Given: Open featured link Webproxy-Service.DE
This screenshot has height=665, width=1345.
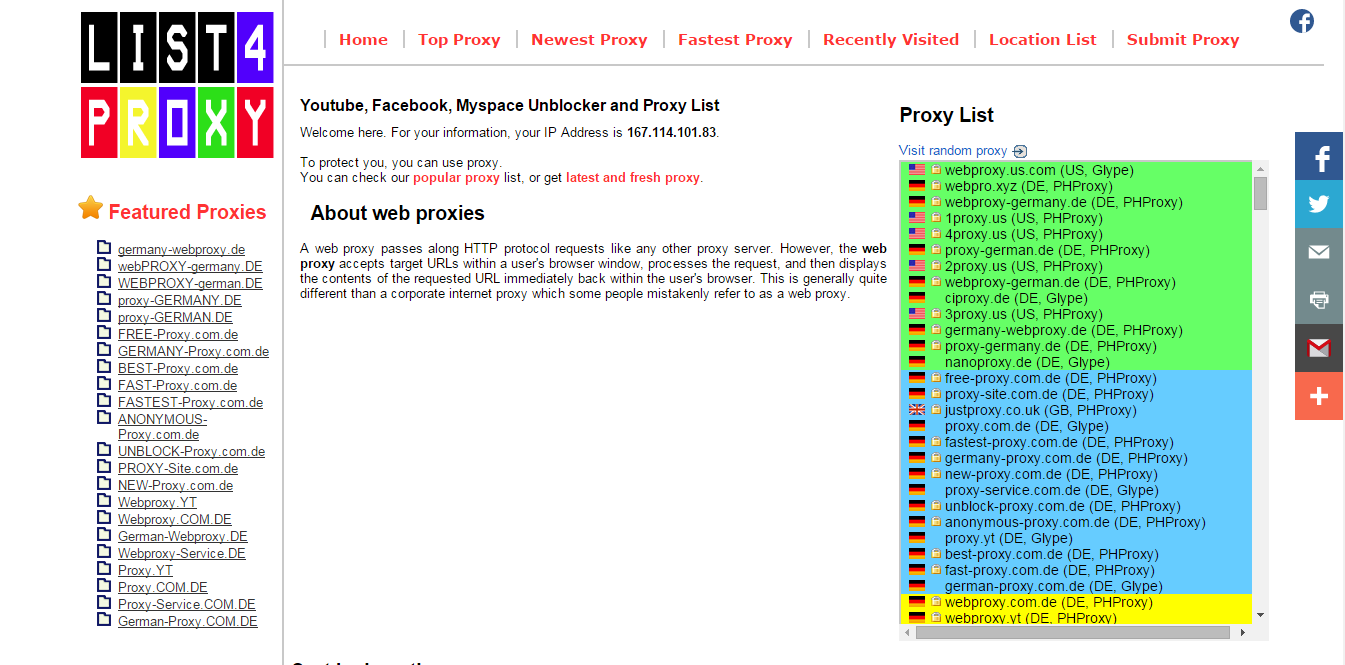Looking at the screenshot, I should 181,554.
